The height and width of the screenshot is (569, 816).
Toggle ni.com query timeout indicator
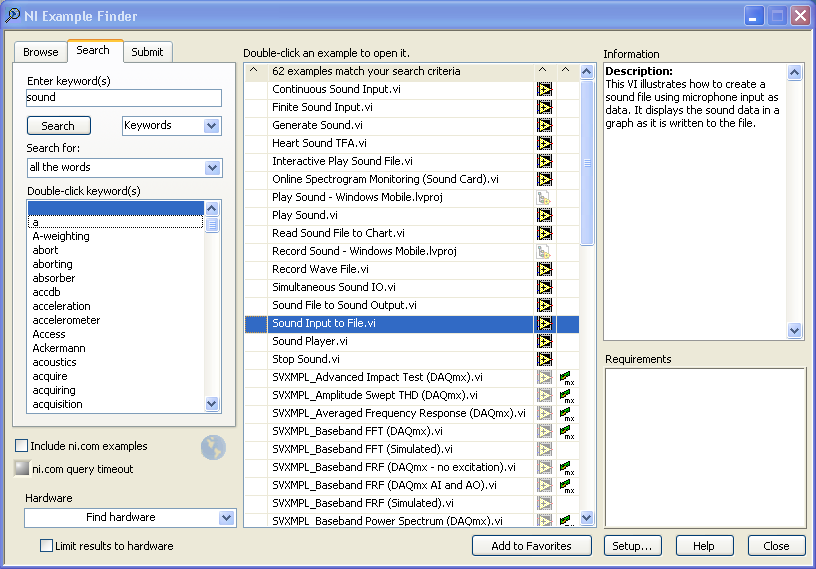tap(22, 469)
